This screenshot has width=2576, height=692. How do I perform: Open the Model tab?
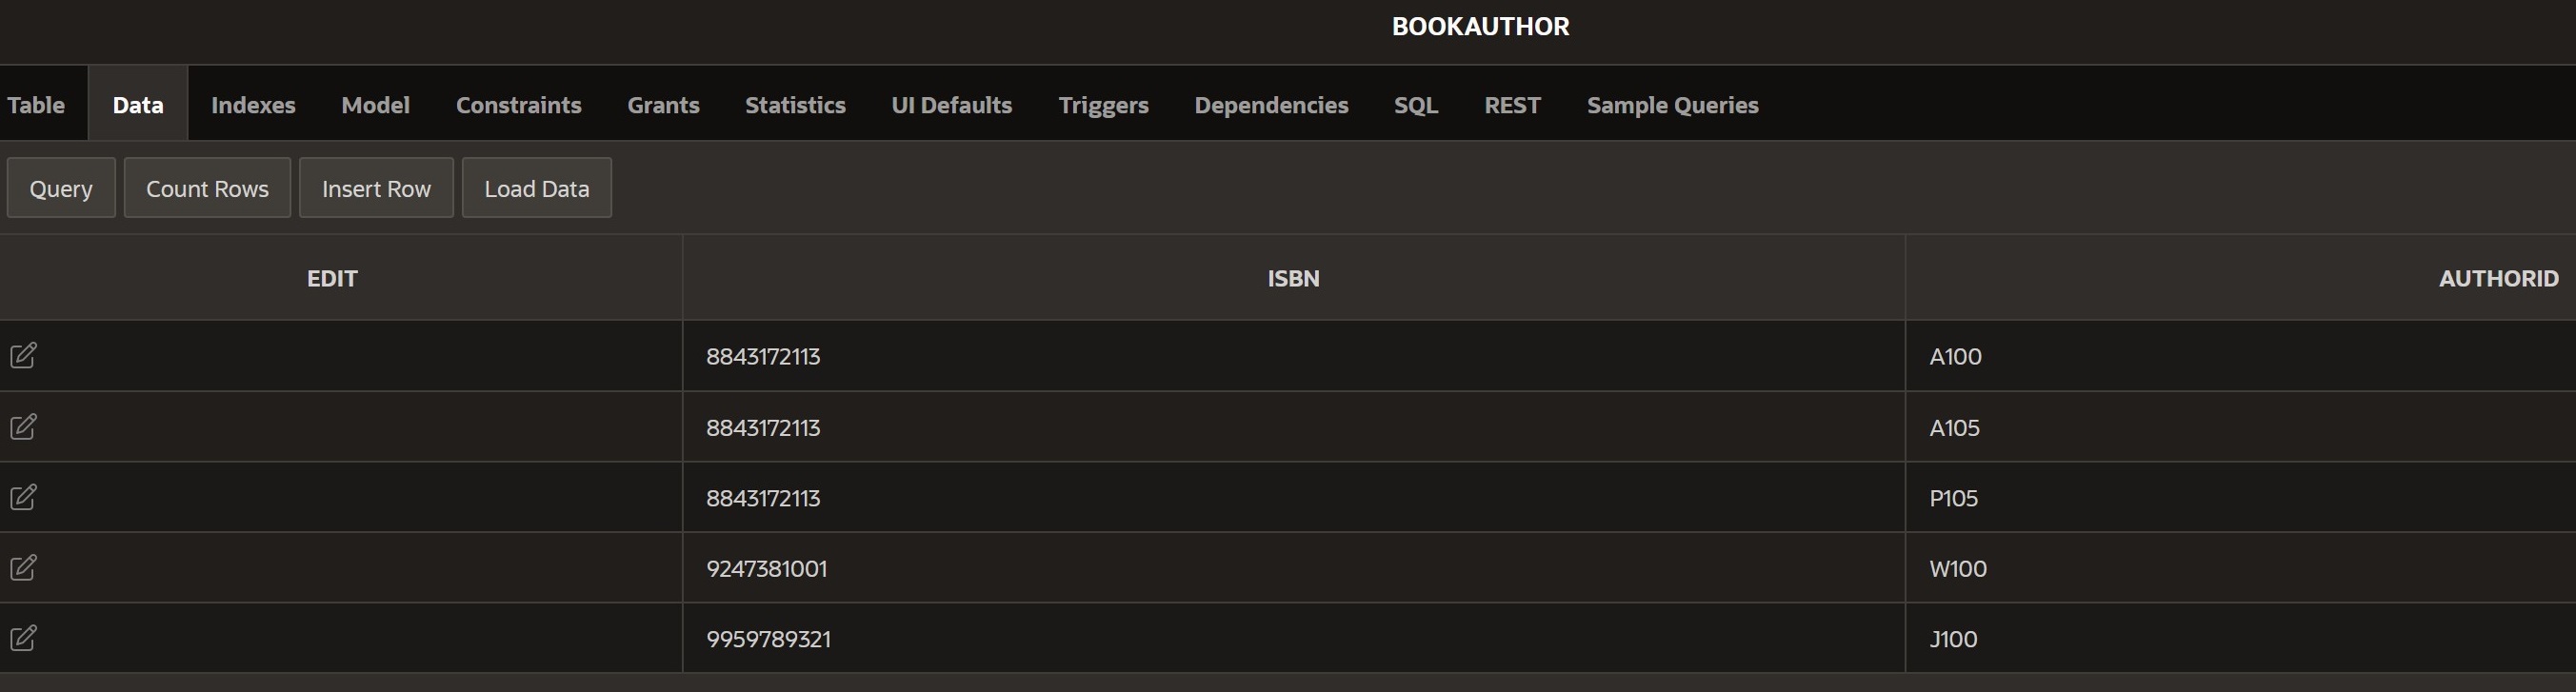(x=375, y=104)
